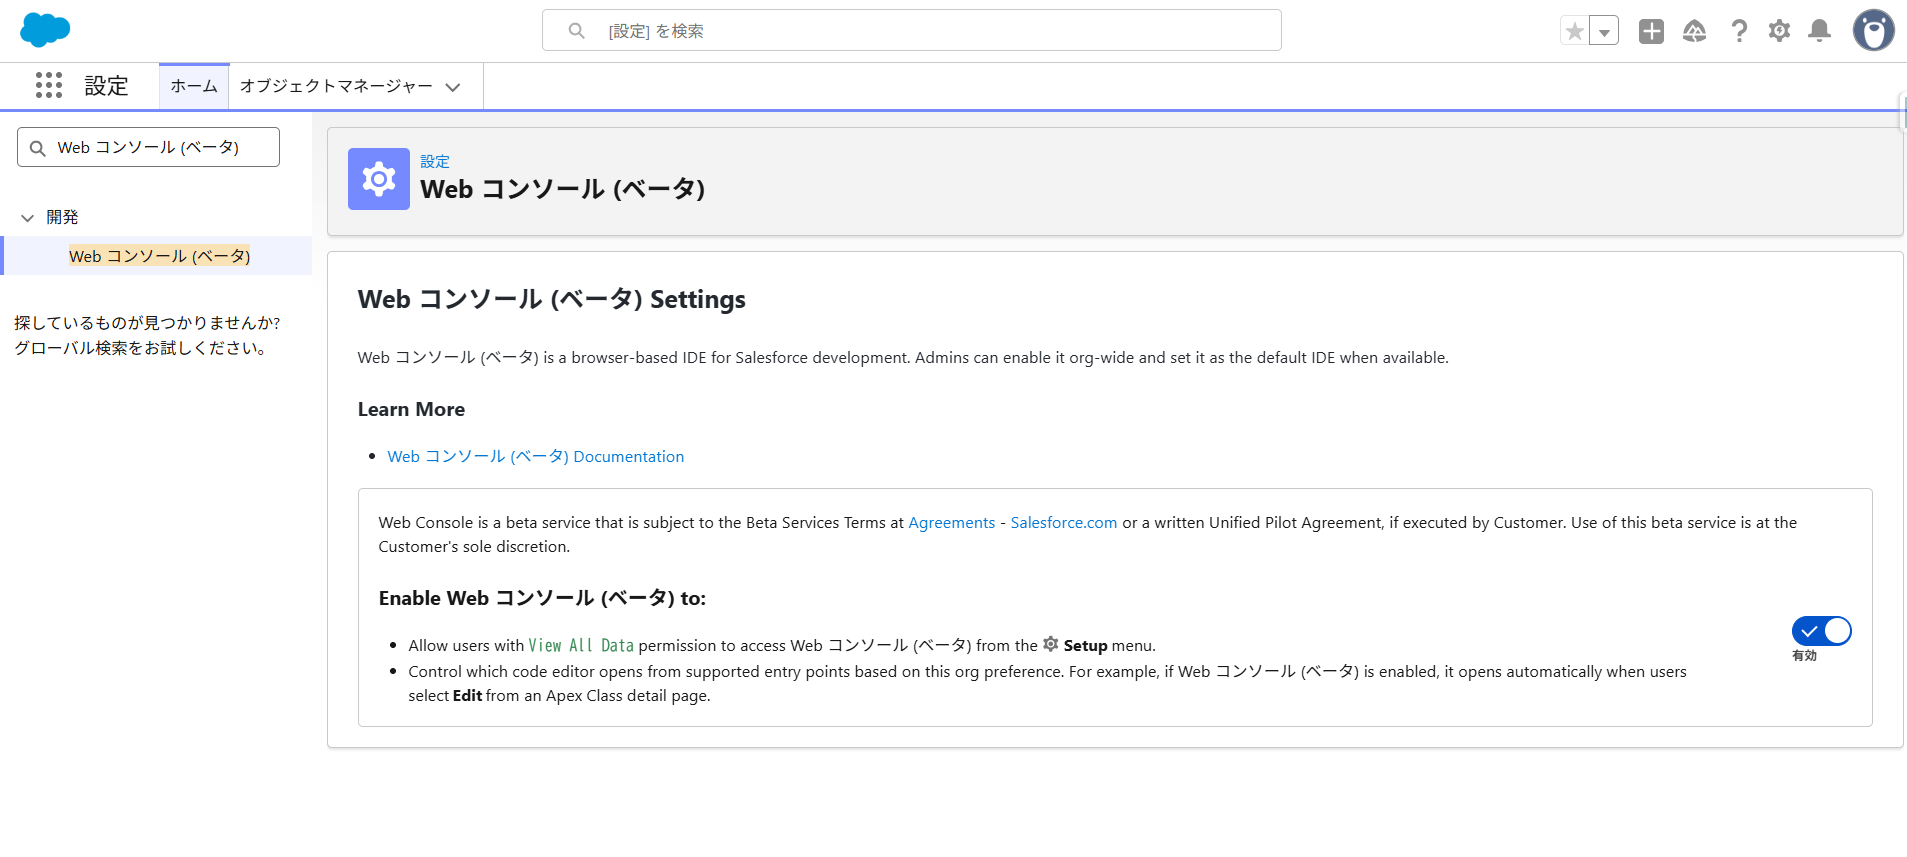This screenshot has width=1907, height=857.
Task: Click the favorites star icon
Action: click(1575, 31)
